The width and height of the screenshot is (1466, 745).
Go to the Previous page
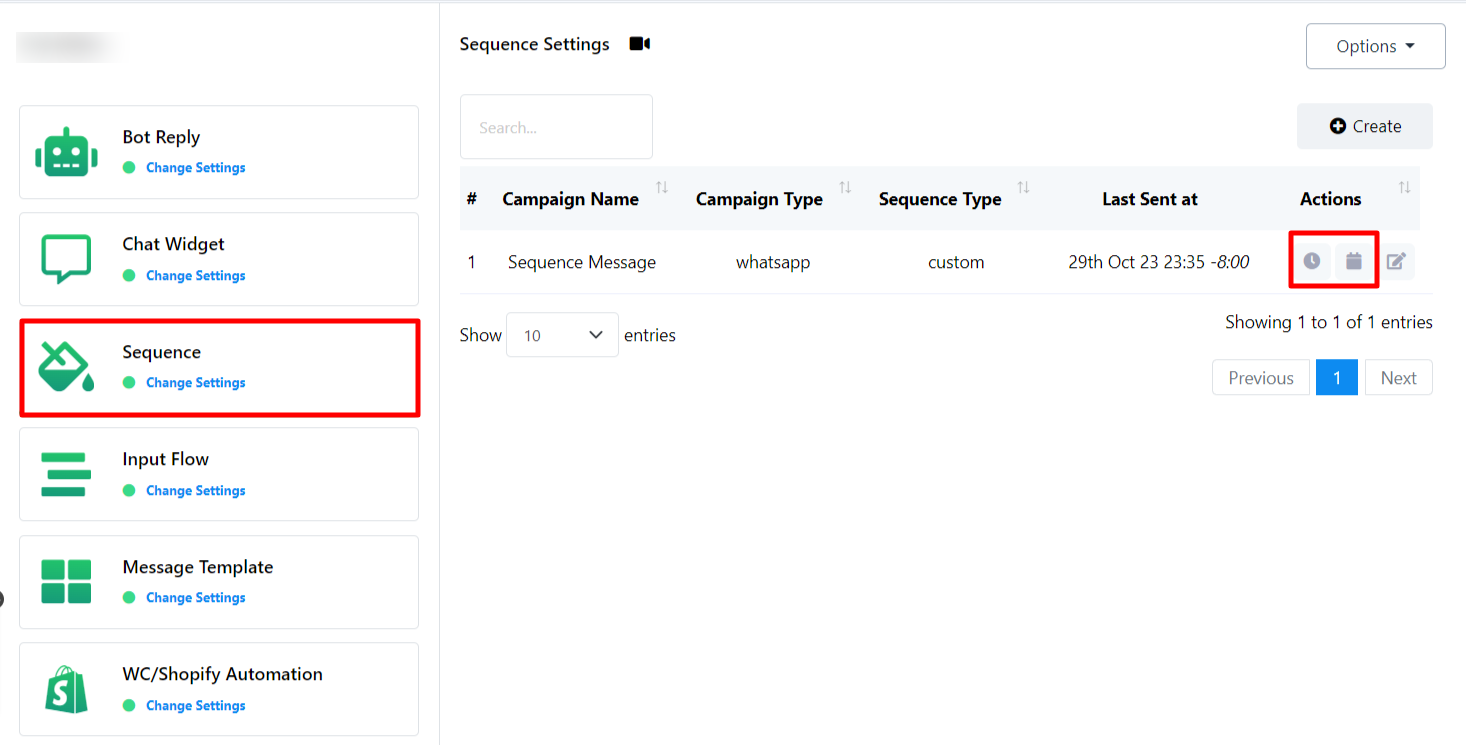point(1260,378)
